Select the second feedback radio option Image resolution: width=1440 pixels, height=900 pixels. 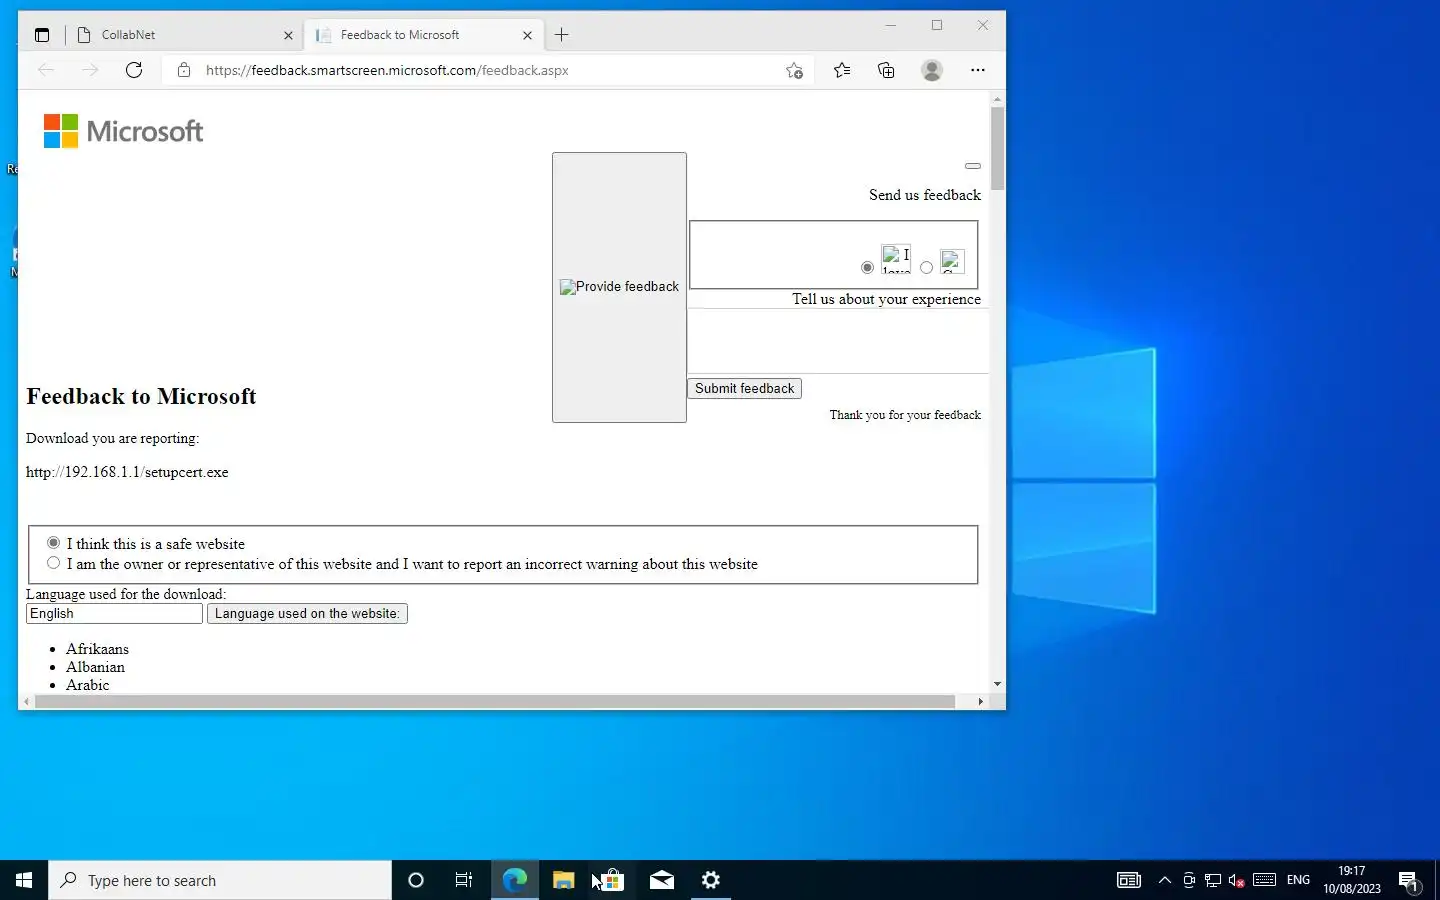coord(926,267)
